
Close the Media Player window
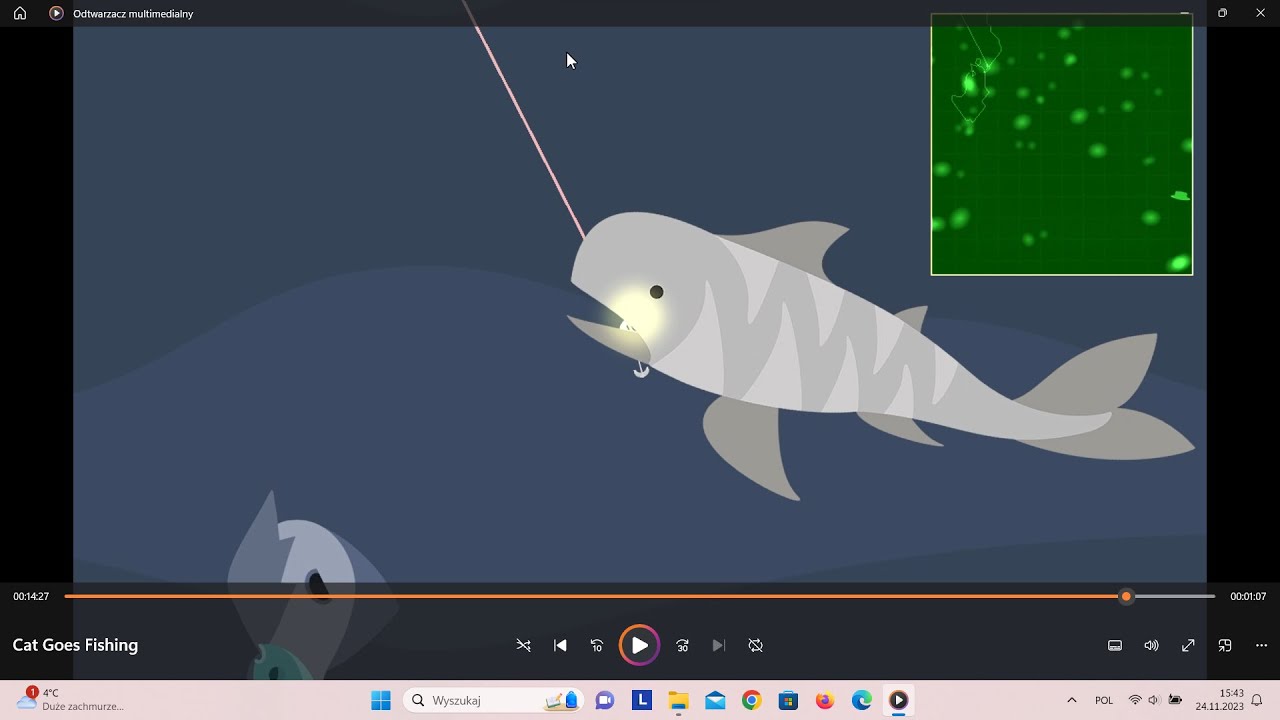[1260, 13]
